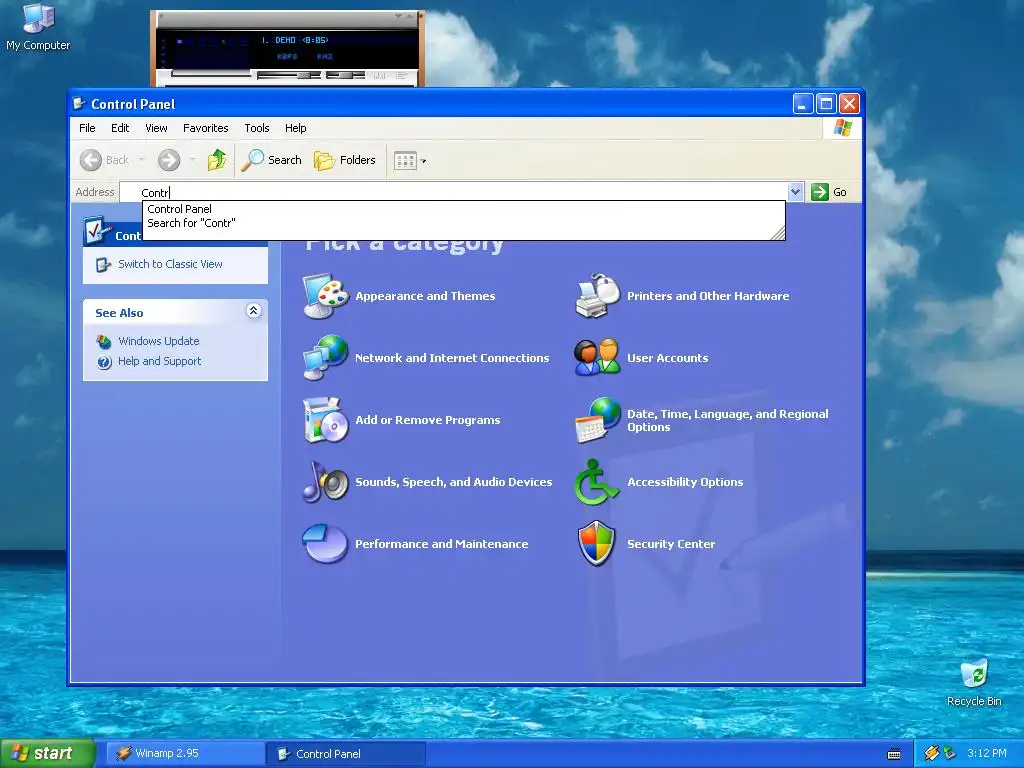The width and height of the screenshot is (1024, 768).
Task: Select Winamp 2.95 taskbar button
Action: [x=185, y=753]
